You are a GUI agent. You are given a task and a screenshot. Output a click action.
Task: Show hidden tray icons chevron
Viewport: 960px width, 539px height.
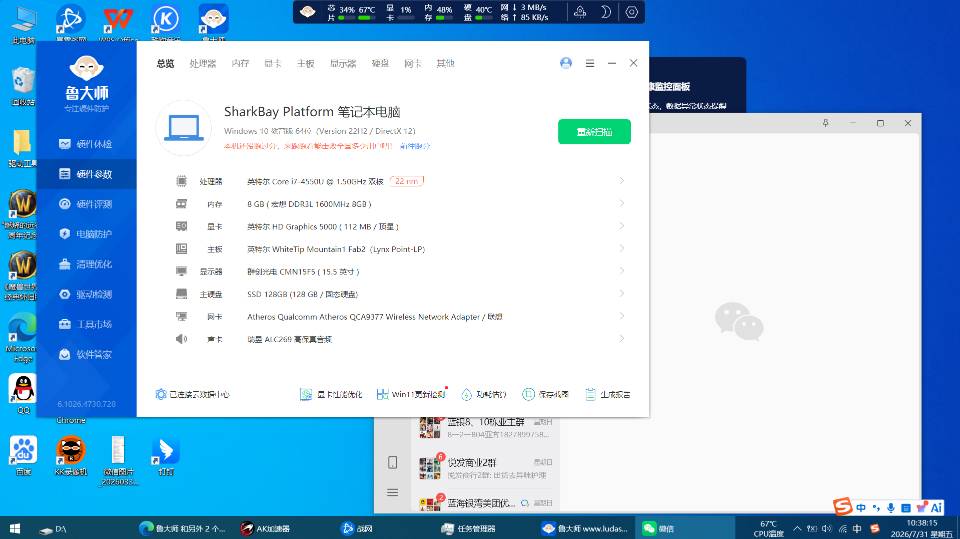pyautogui.click(x=797, y=528)
